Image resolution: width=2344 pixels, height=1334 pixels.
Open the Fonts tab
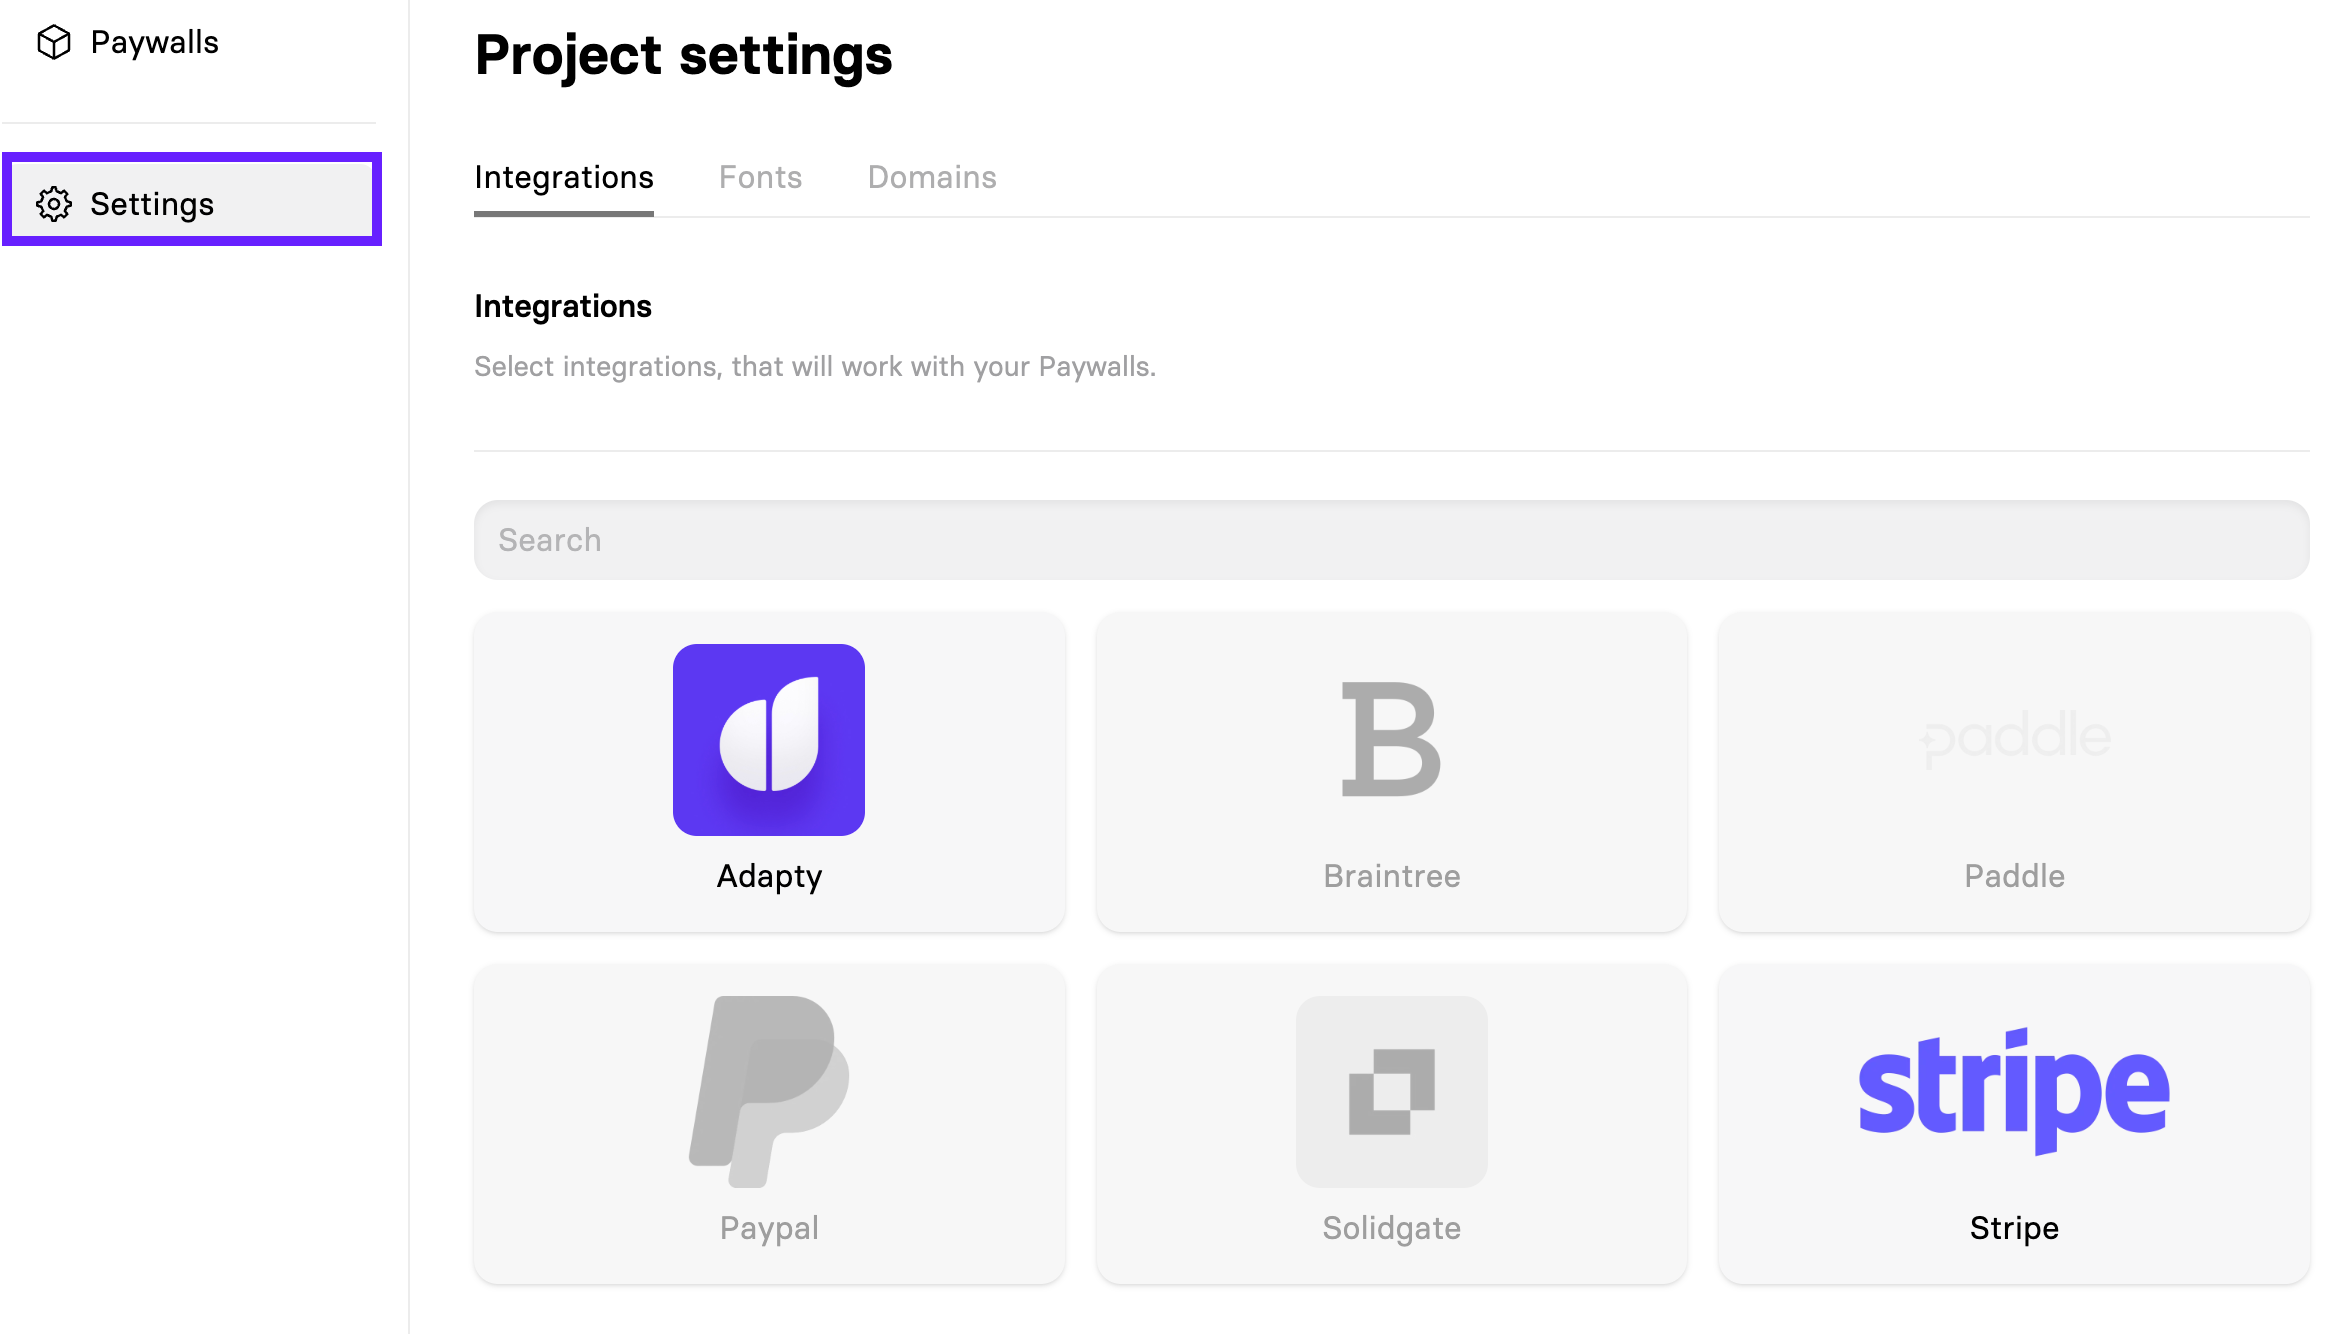[760, 177]
